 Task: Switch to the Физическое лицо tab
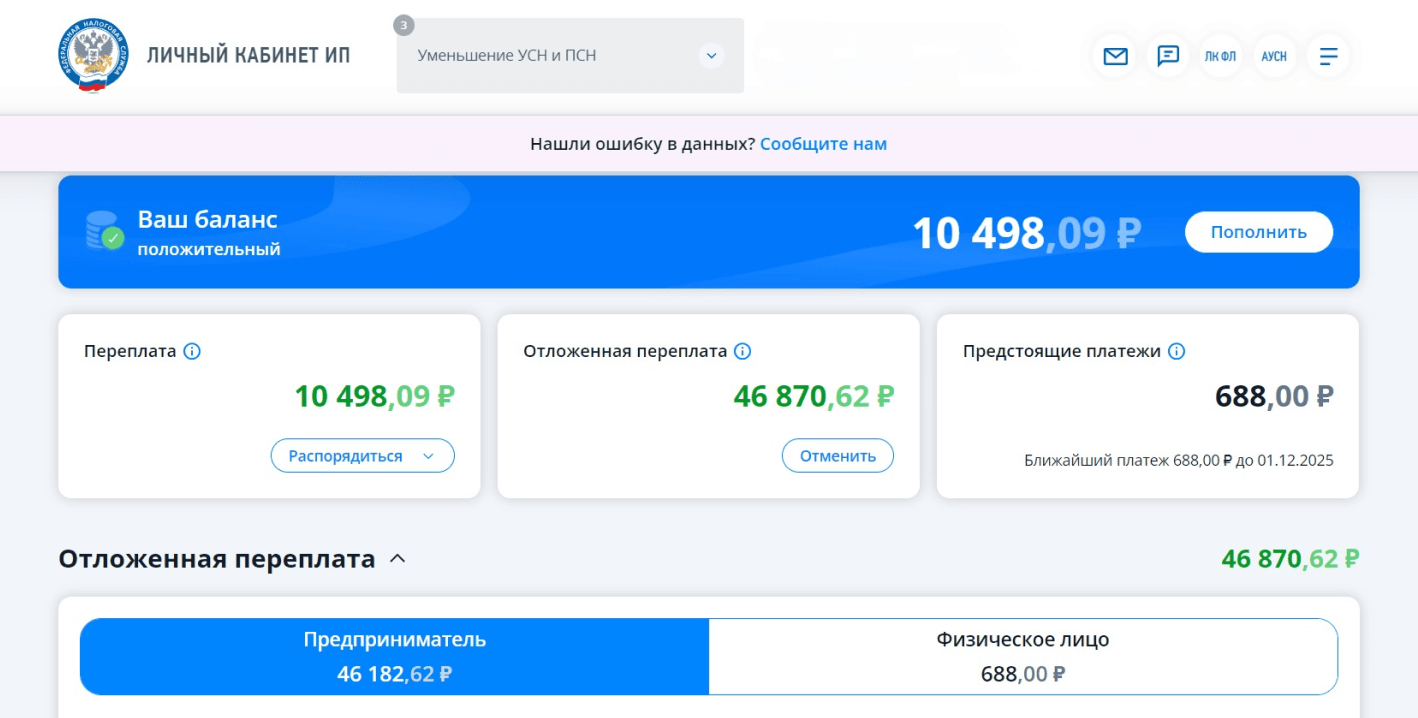(x=1022, y=656)
